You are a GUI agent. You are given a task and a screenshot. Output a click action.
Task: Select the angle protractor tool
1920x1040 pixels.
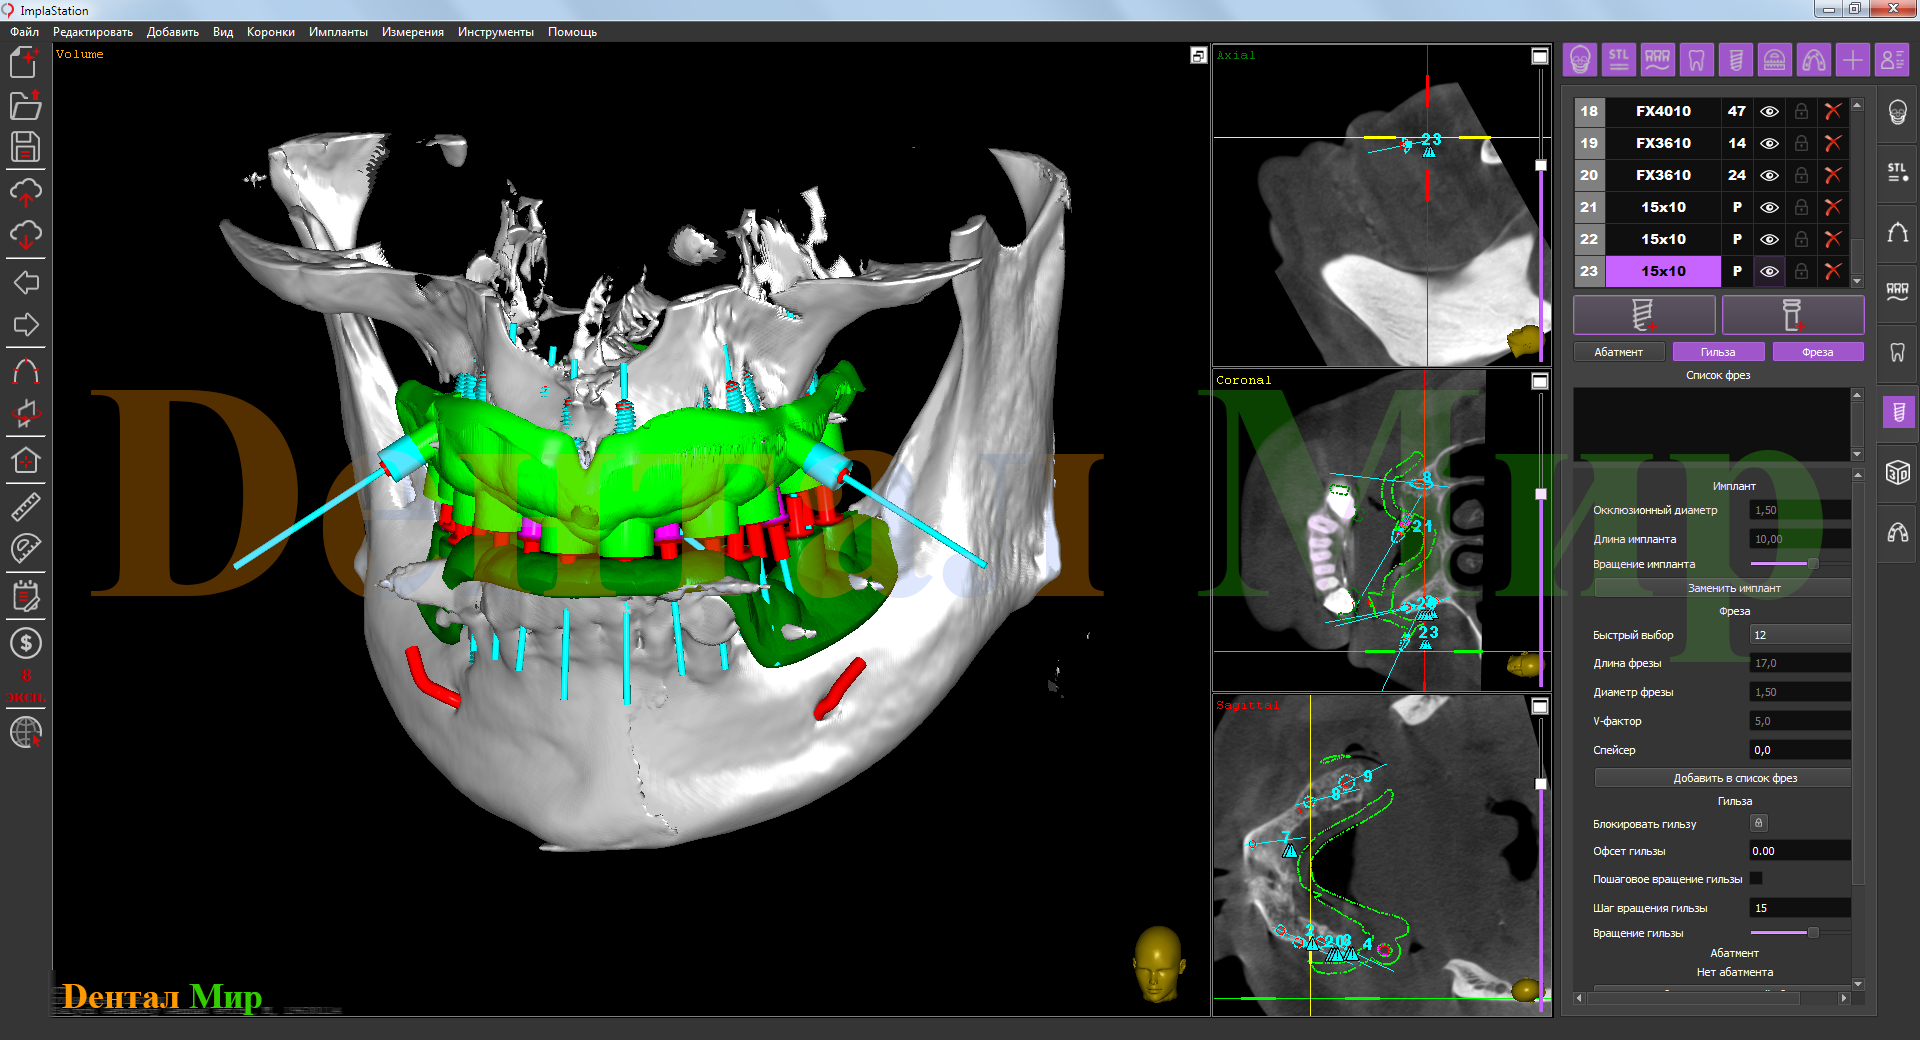point(25,547)
